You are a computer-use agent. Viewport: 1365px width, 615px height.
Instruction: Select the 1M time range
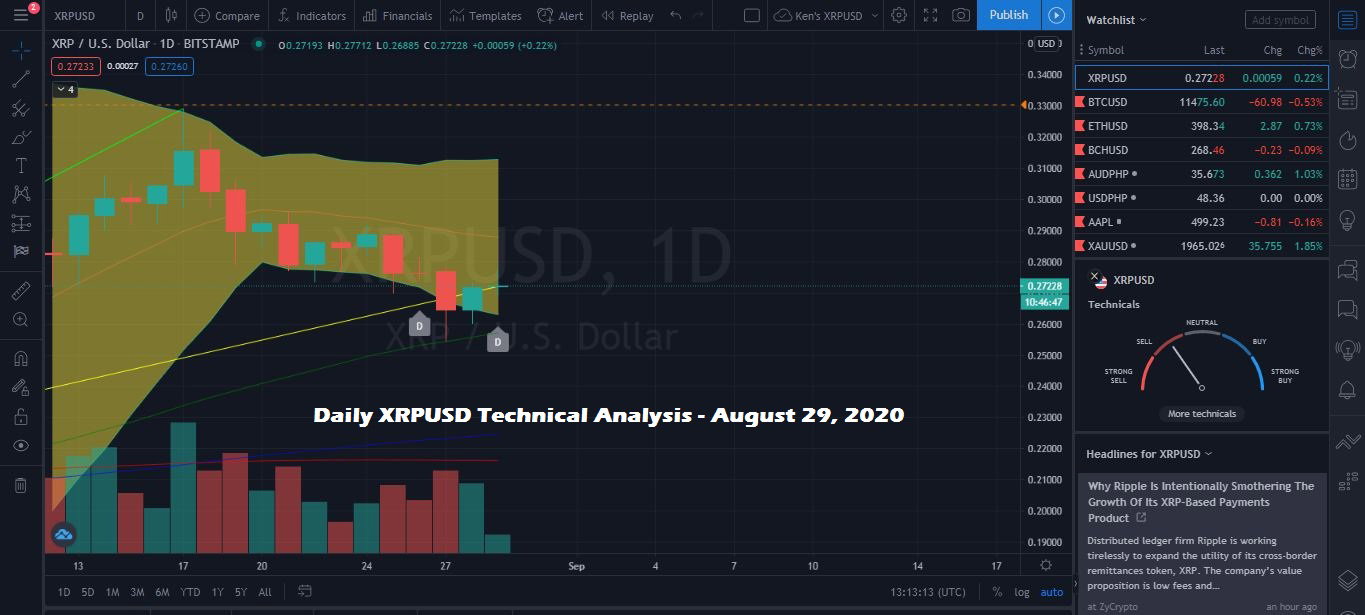click(x=112, y=592)
